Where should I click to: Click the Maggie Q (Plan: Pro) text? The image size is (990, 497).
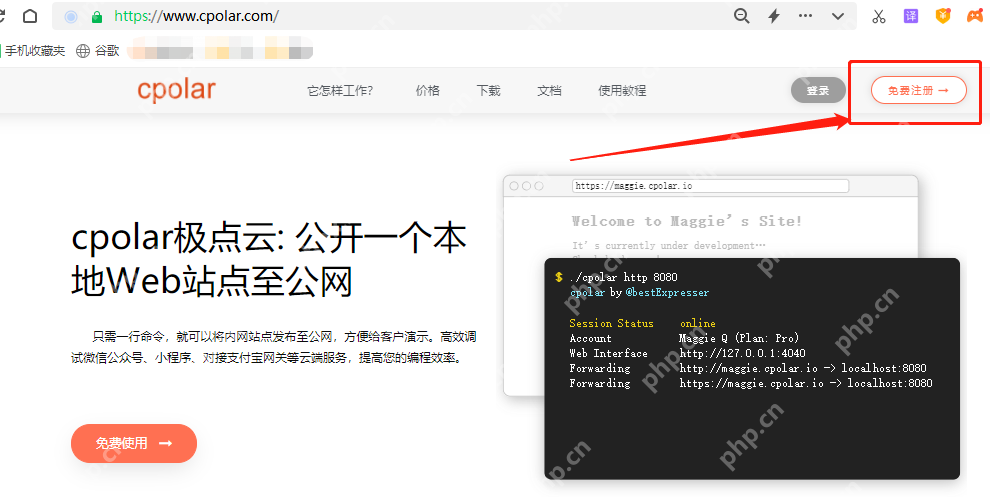[739, 338]
